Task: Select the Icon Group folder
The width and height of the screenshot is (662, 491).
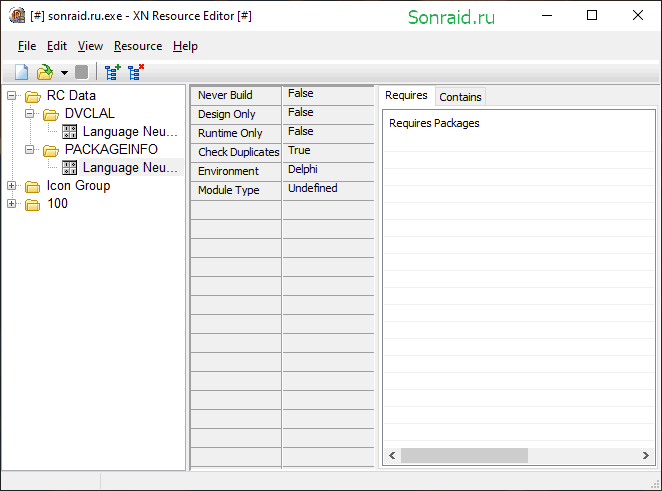Action: [79, 185]
